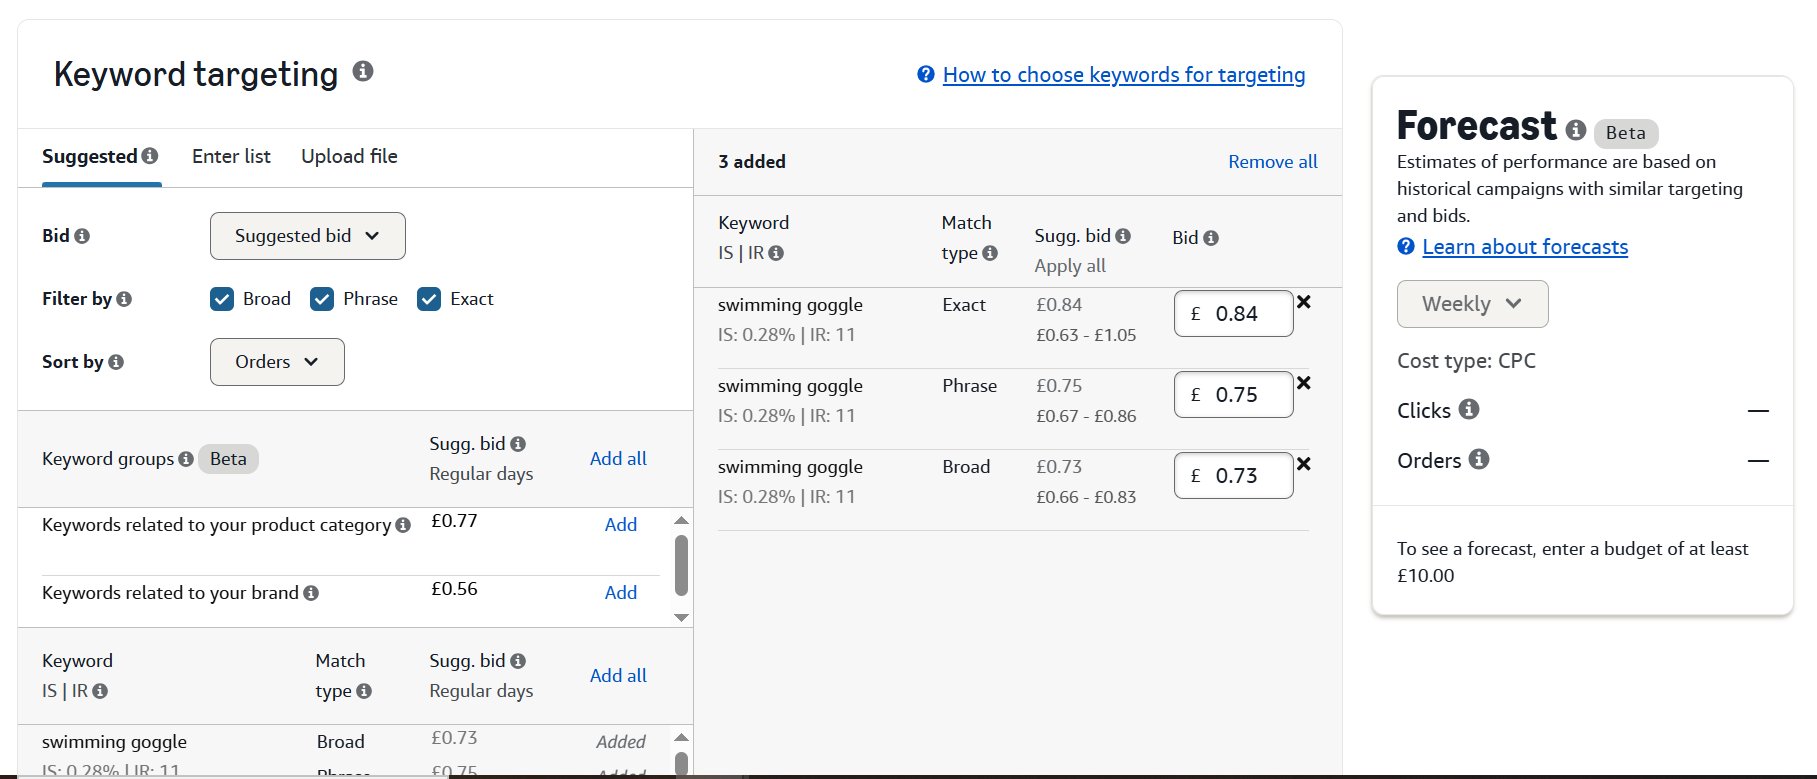Click info icon next to Forecast heading

(x=1576, y=130)
